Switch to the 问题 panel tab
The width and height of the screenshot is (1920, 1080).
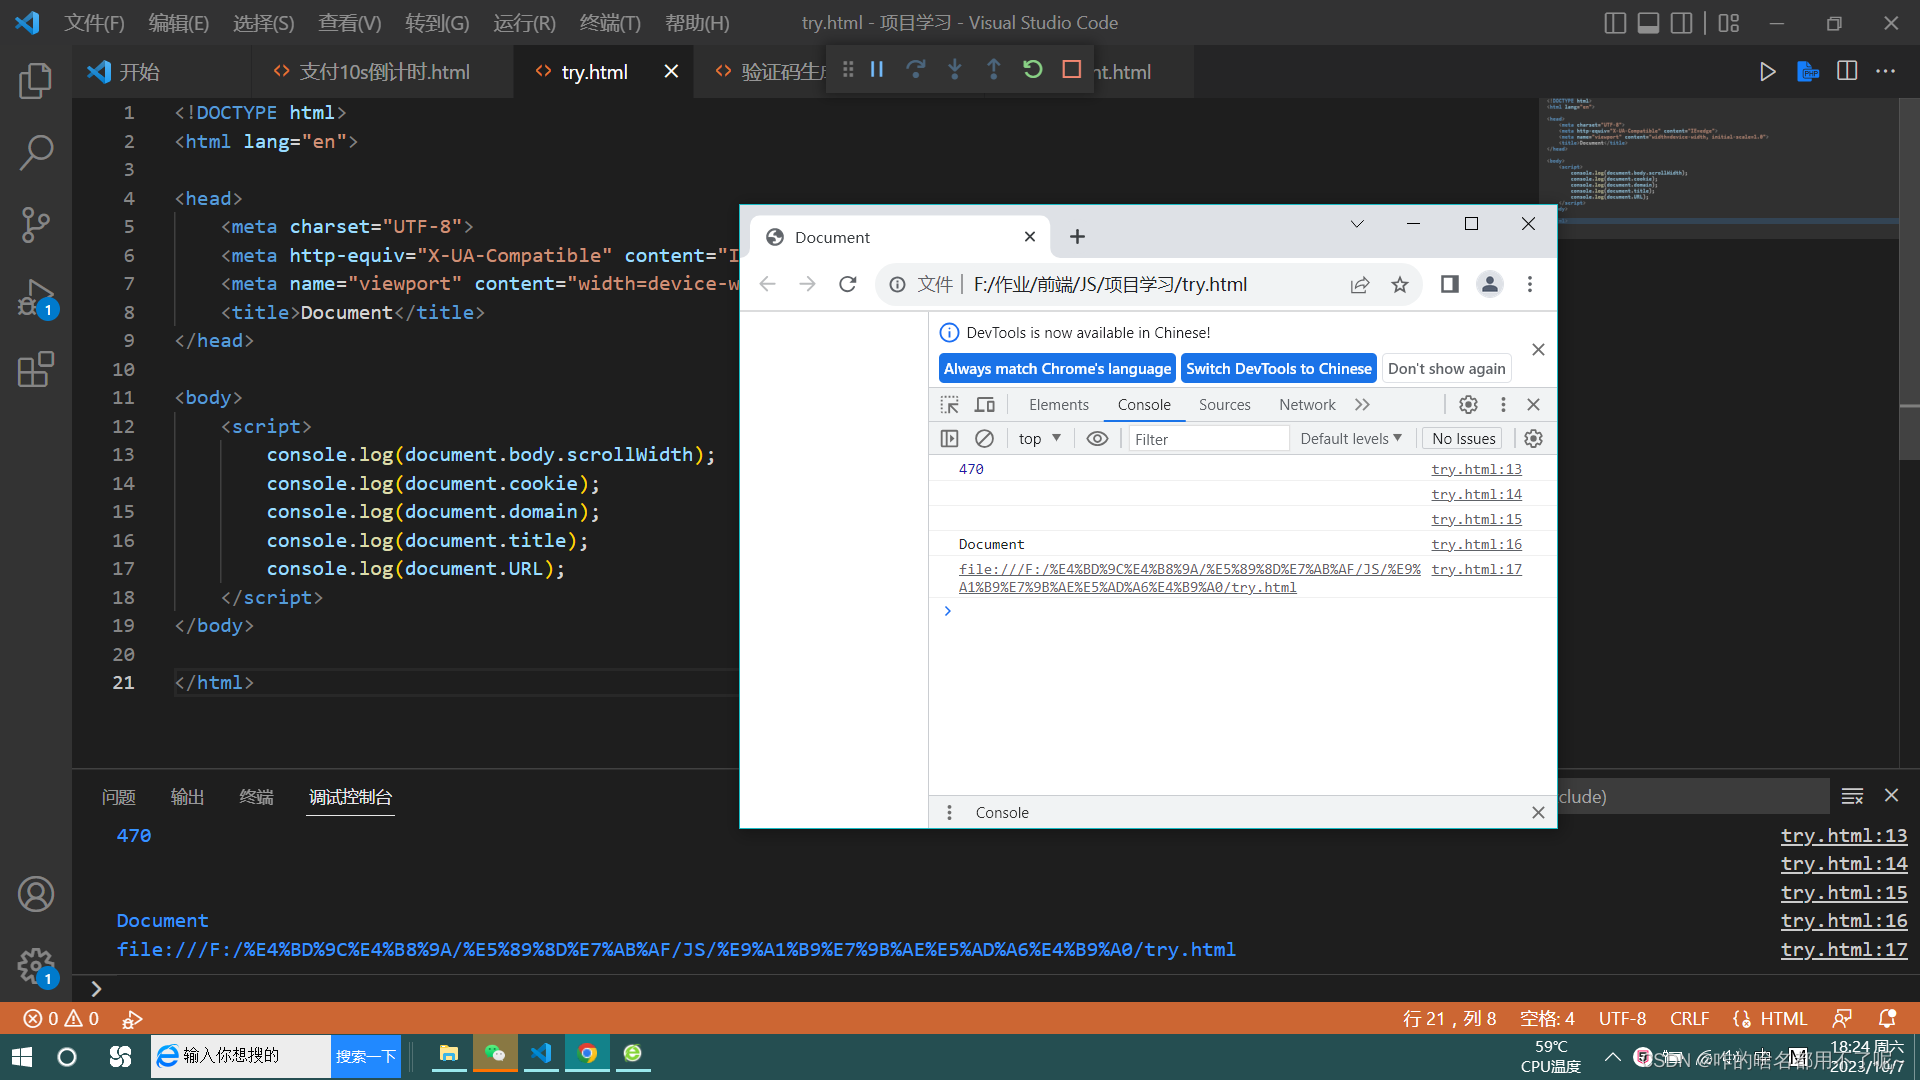[118, 797]
